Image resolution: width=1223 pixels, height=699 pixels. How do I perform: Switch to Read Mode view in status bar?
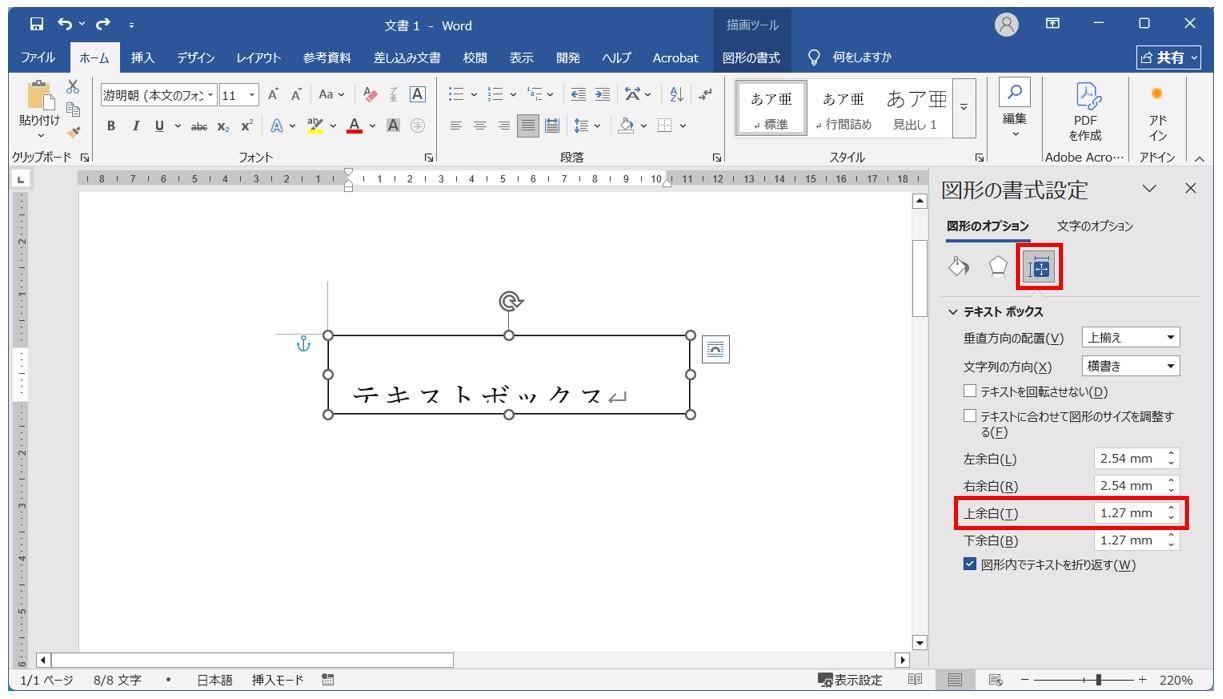click(x=915, y=680)
